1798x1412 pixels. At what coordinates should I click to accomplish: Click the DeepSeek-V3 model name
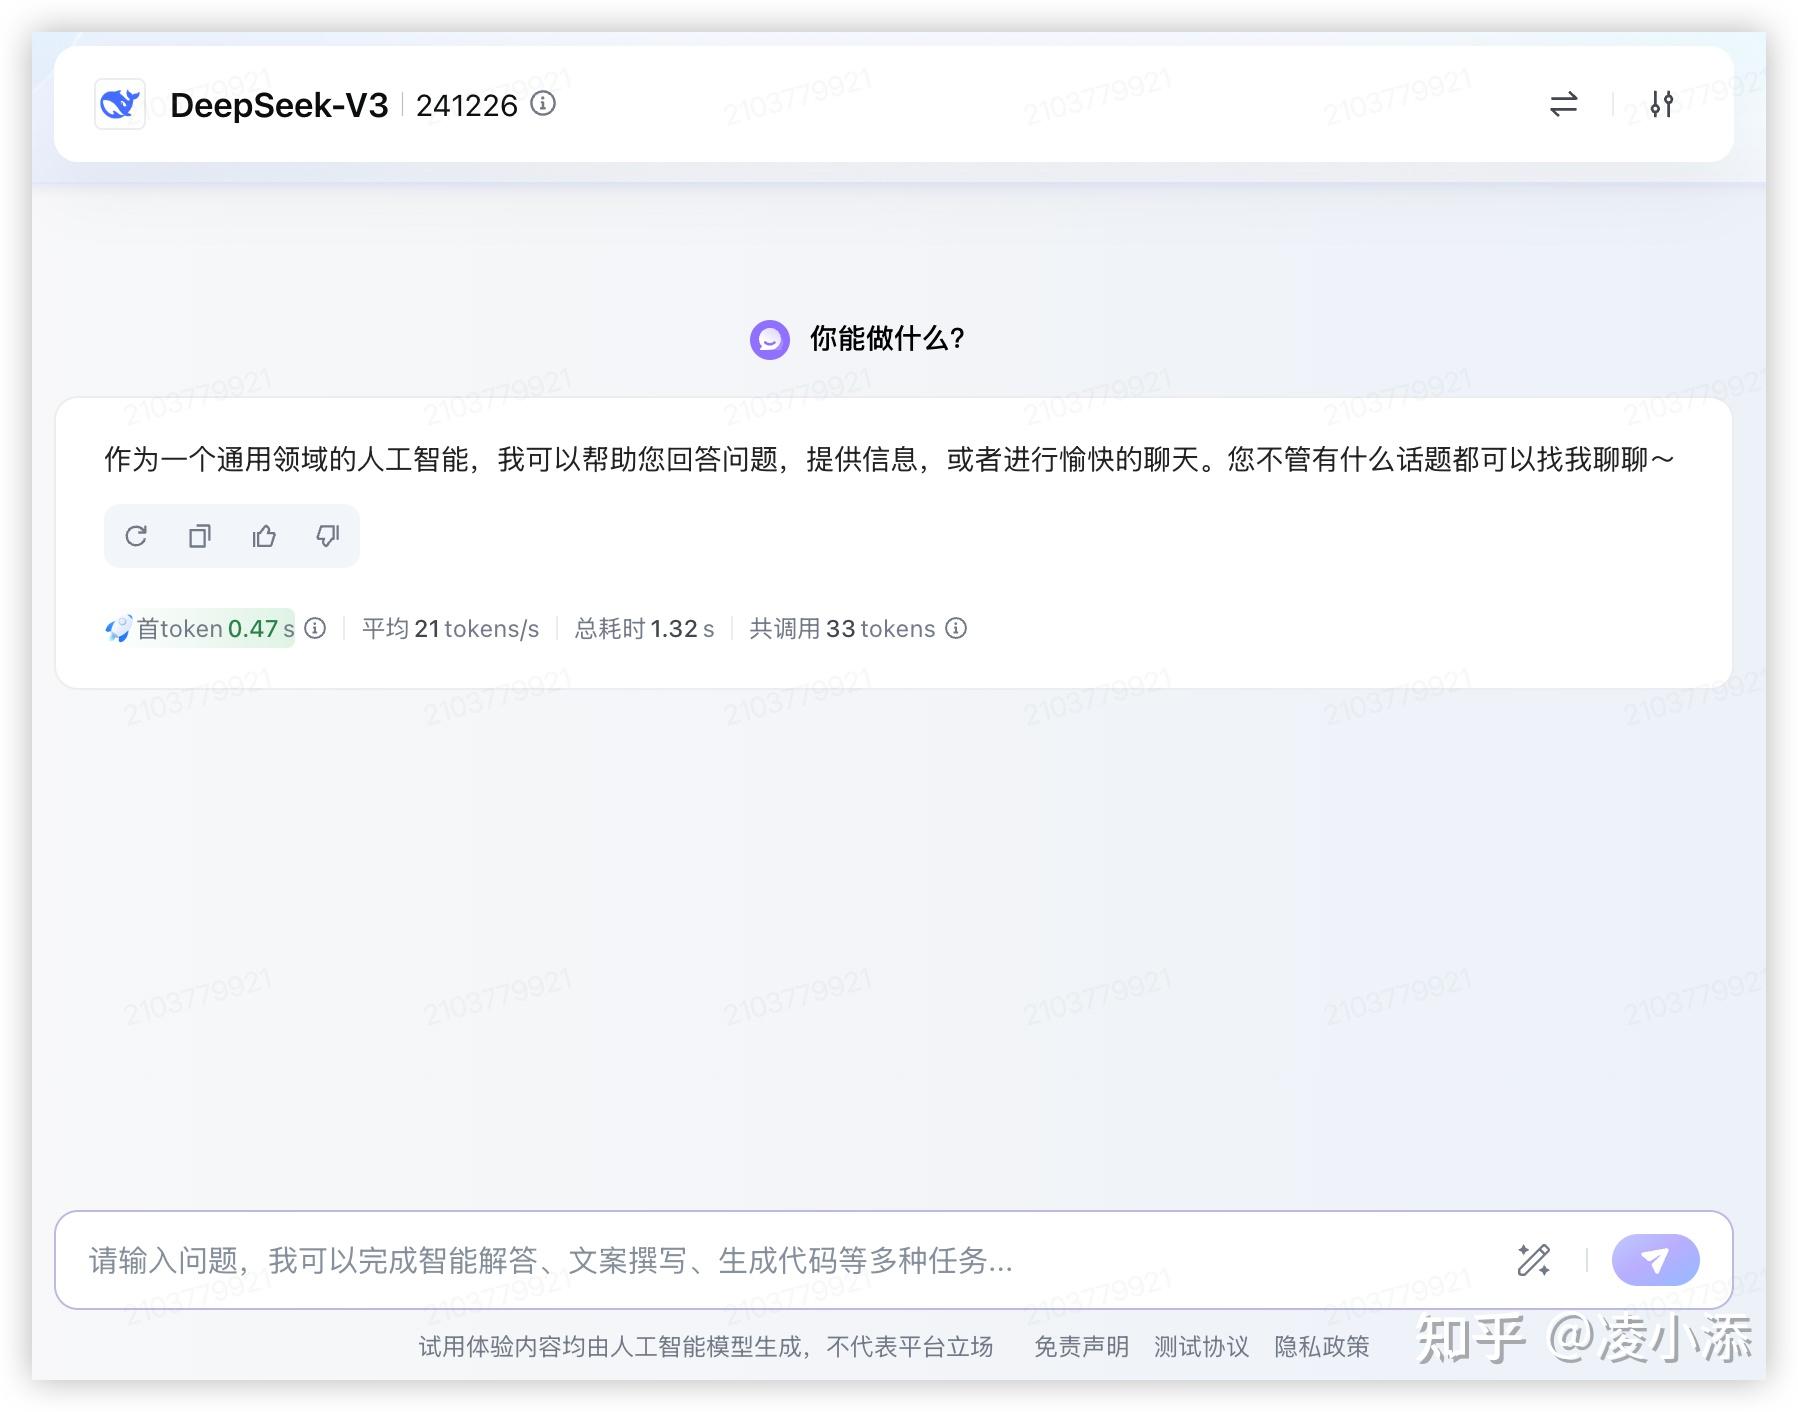point(279,105)
